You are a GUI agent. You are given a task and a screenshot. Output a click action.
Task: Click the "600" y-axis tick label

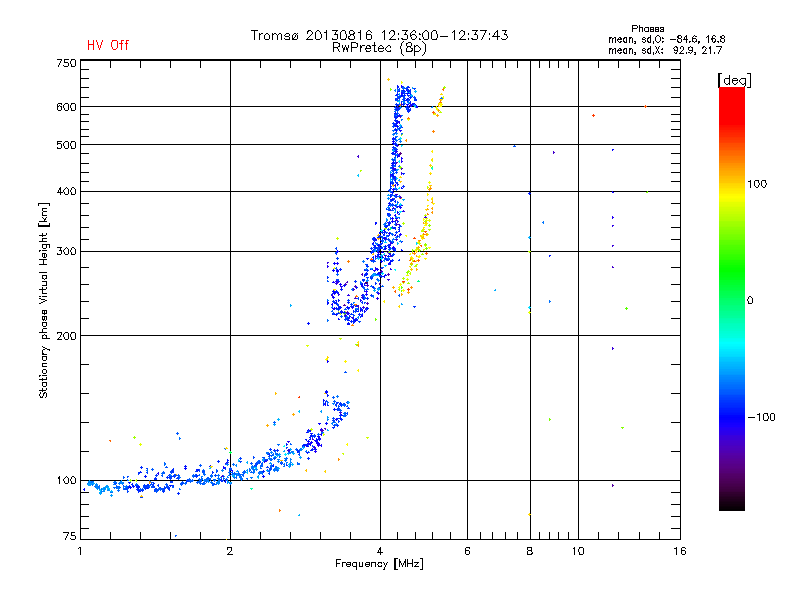(x=66, y=107)
